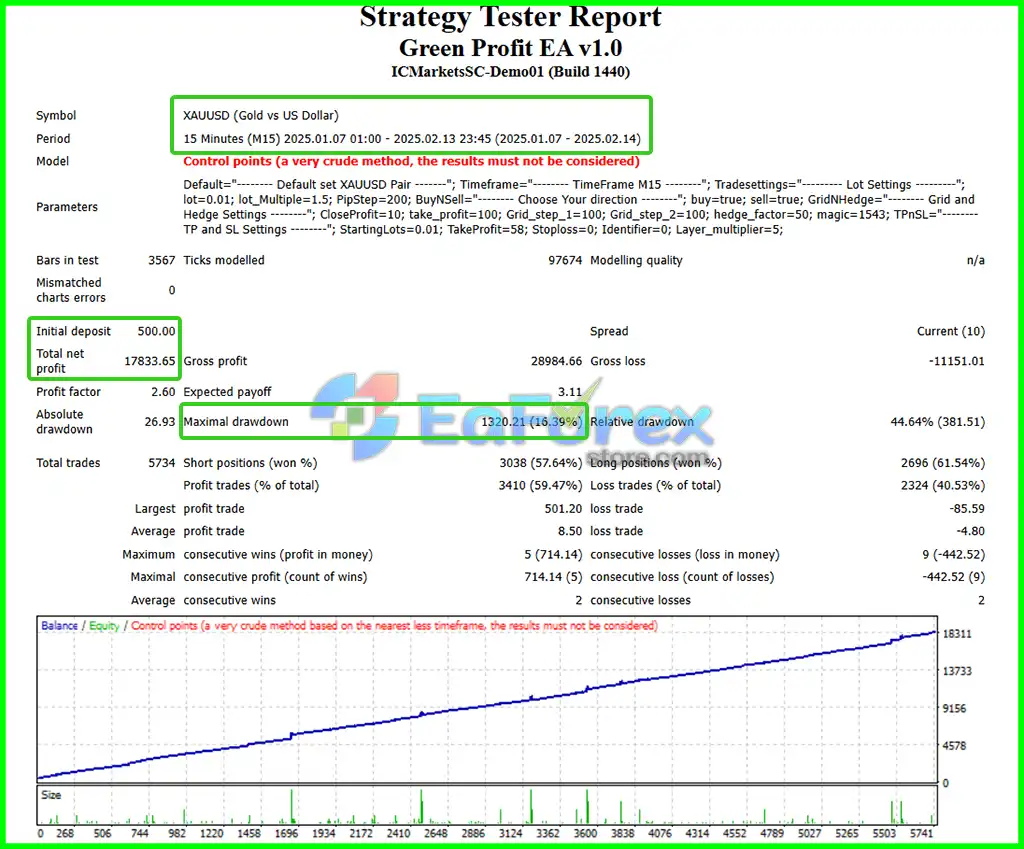Click Average loss trade value '-4.80'

(x=970, y=532)
